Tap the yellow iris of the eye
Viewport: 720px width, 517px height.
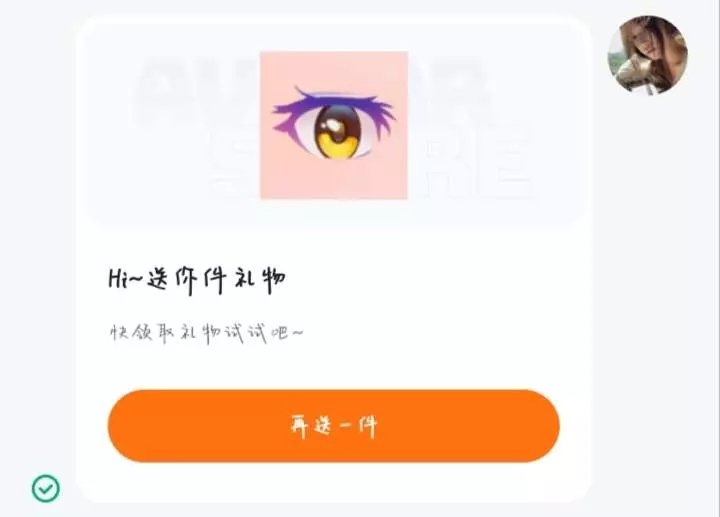pos(340,145)
